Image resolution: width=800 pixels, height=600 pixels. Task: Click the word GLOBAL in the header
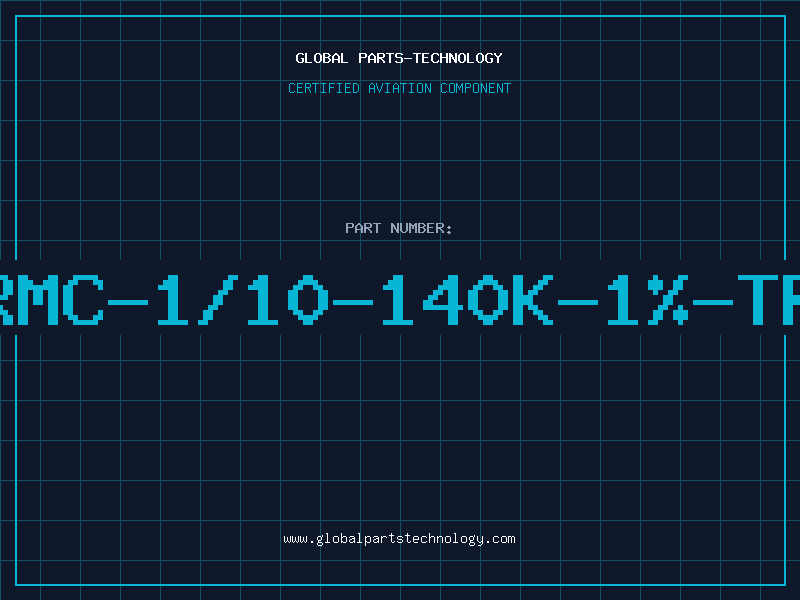coord(322,58)
